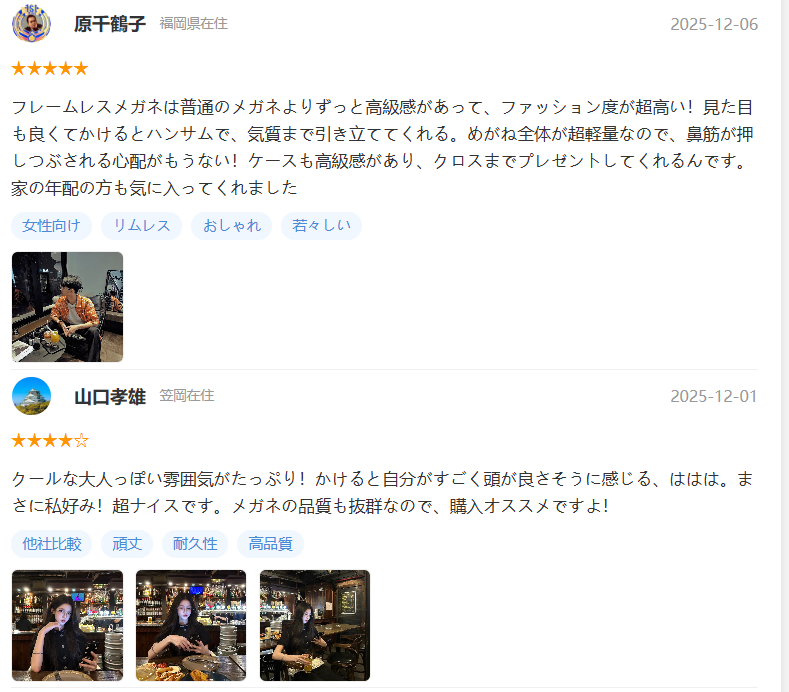Open first bar photo in 山口孝雄's review
Screen dimensions: 789x692
(x=67, y=626)
